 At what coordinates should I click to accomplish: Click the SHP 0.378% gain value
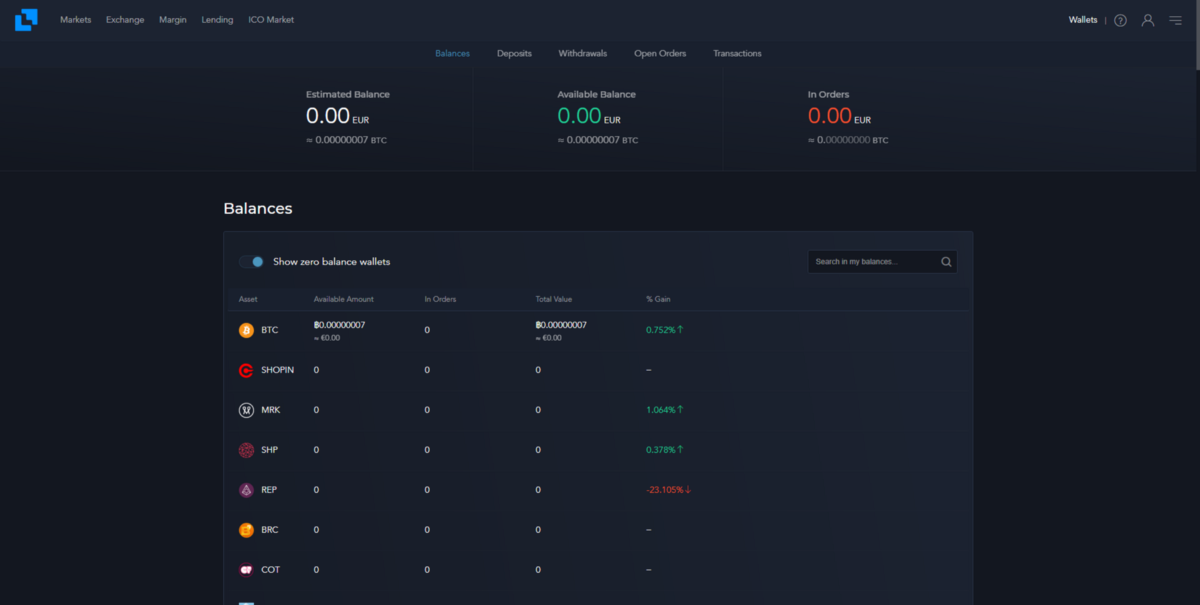tap(665, 450)
